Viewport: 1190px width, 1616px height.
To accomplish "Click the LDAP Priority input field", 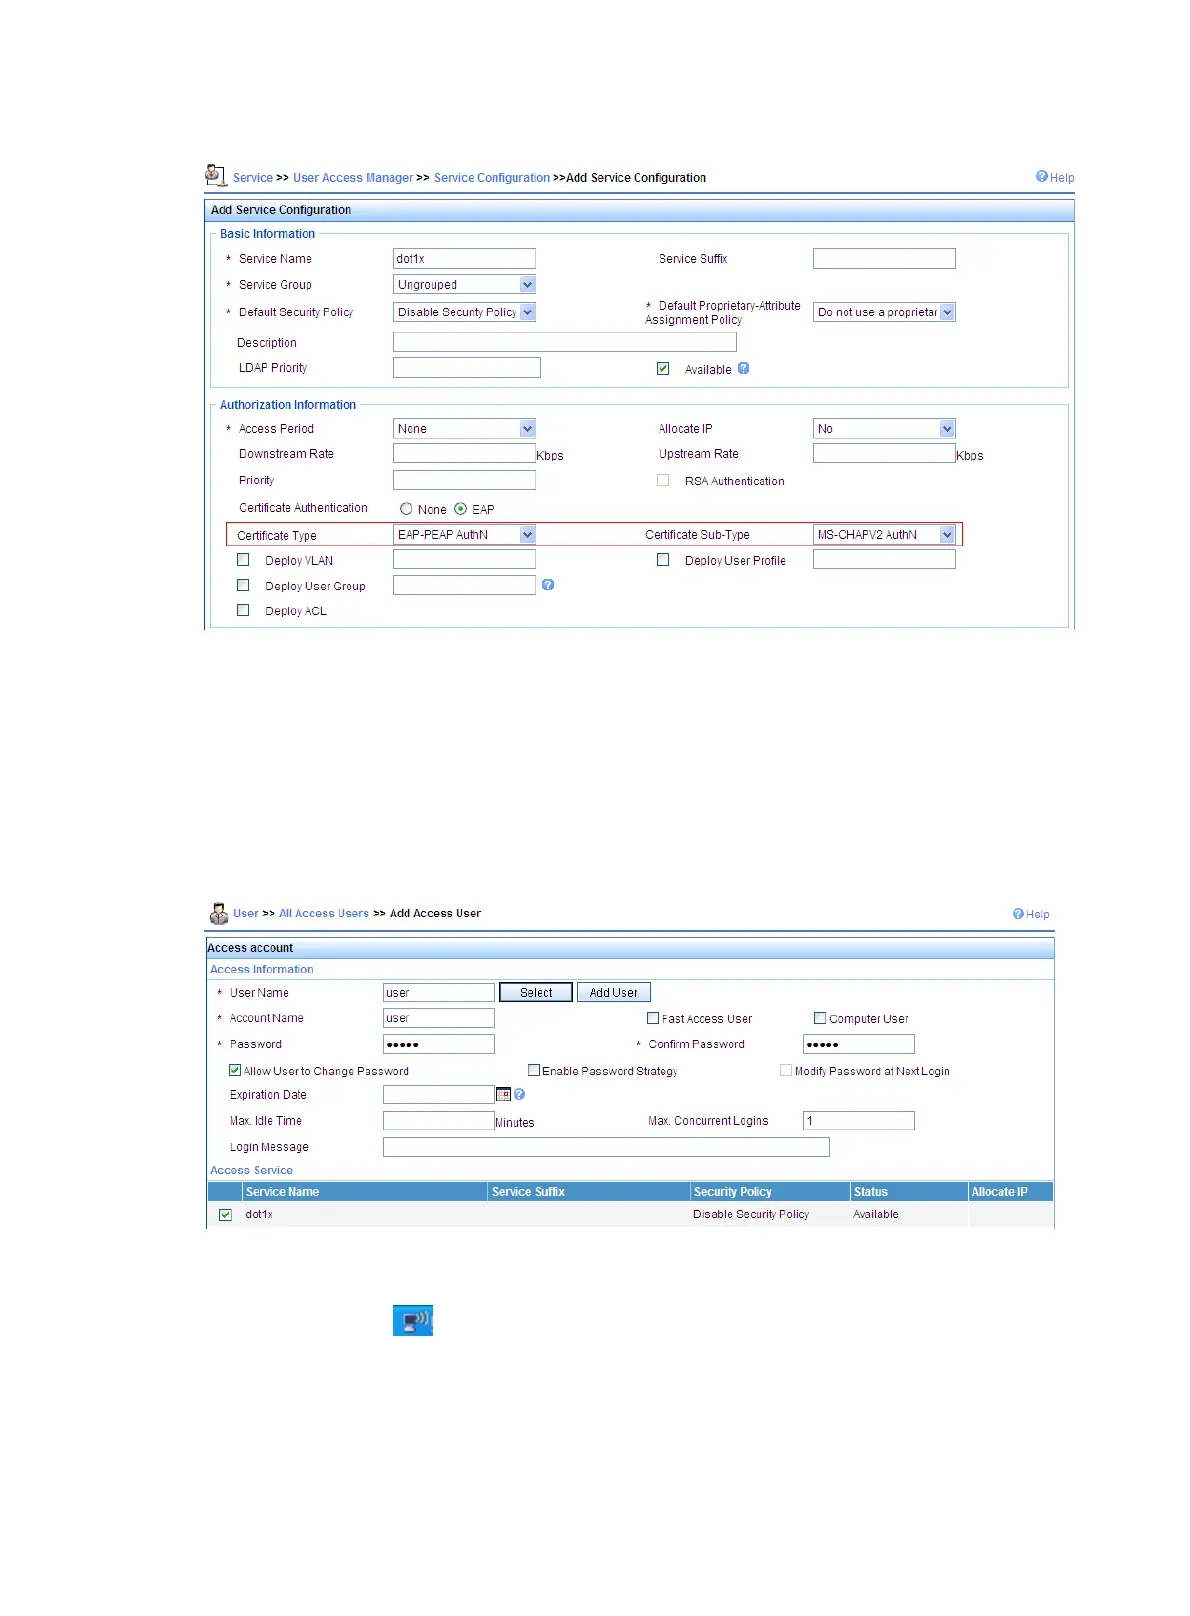I will pos(467,367).
